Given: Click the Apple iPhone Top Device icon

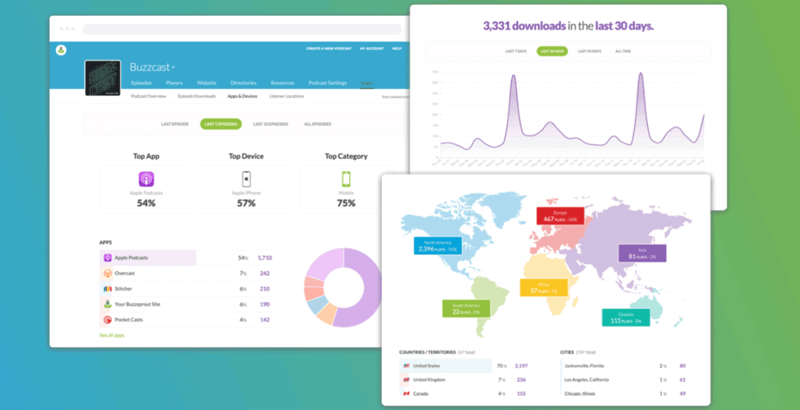Looking at the screenshot, I should click(x=246, y=179).
